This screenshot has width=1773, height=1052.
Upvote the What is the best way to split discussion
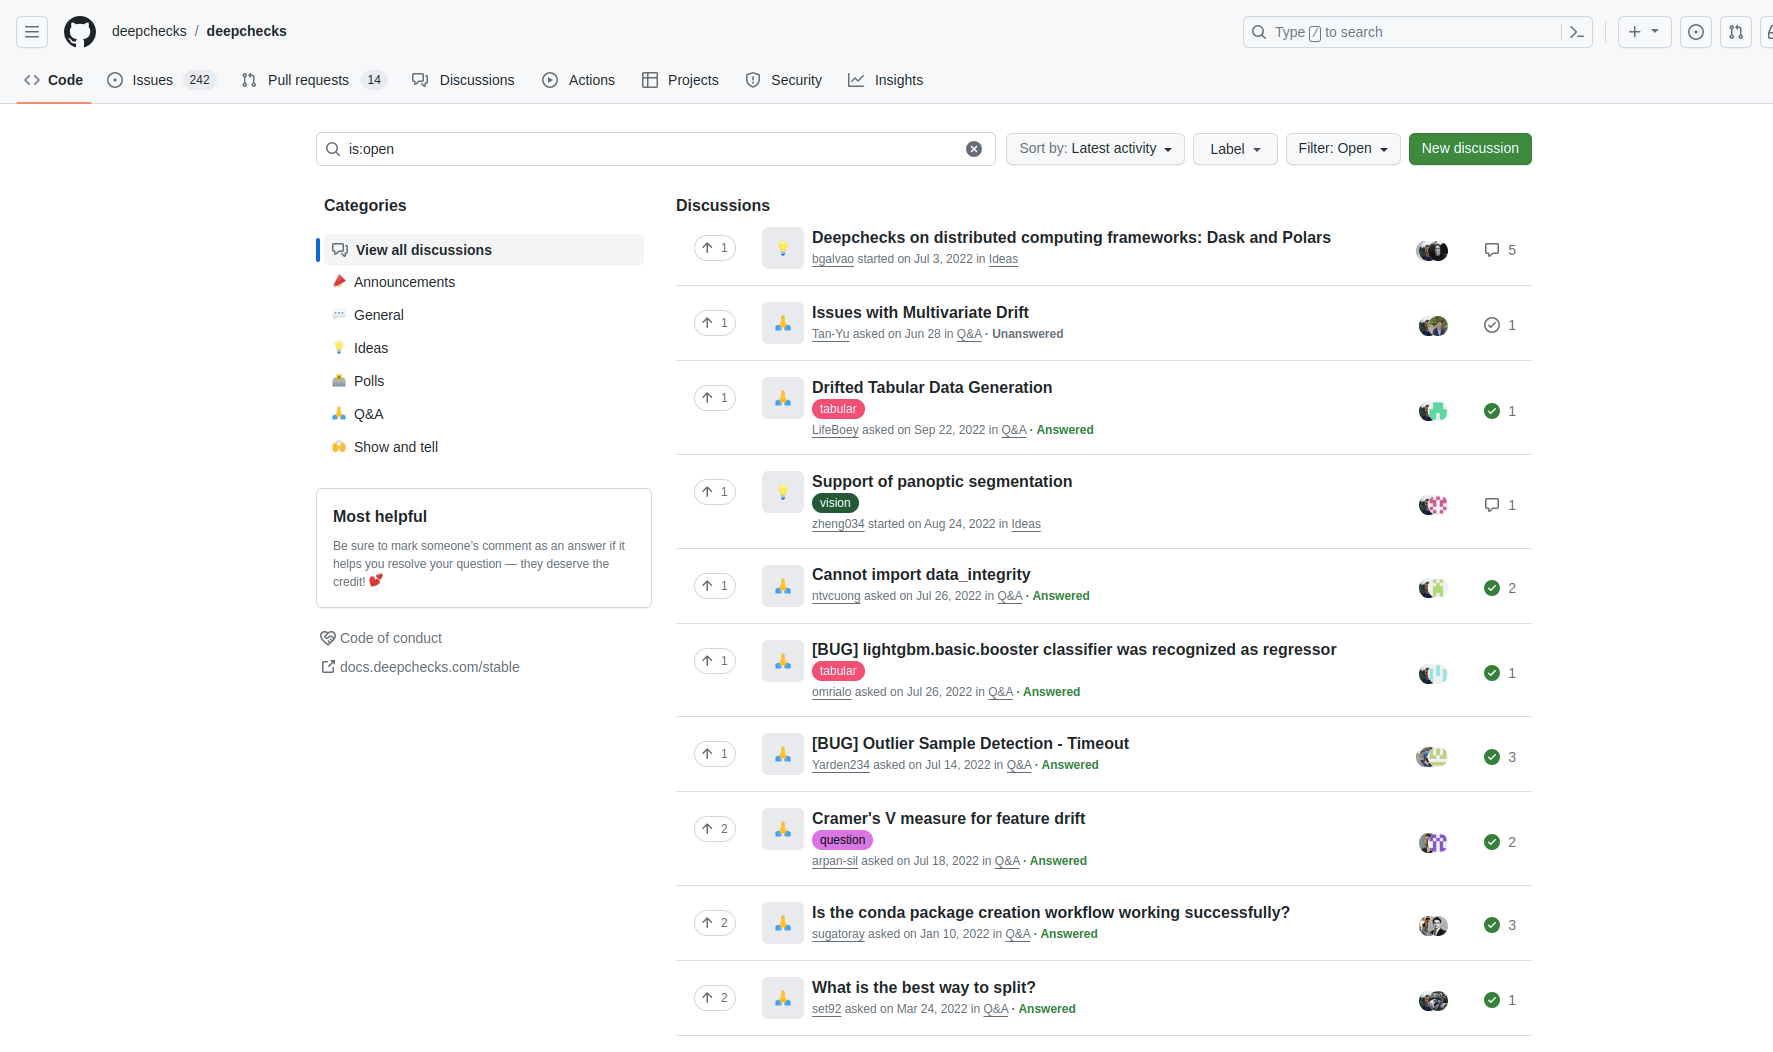click(x=714, y=997)
